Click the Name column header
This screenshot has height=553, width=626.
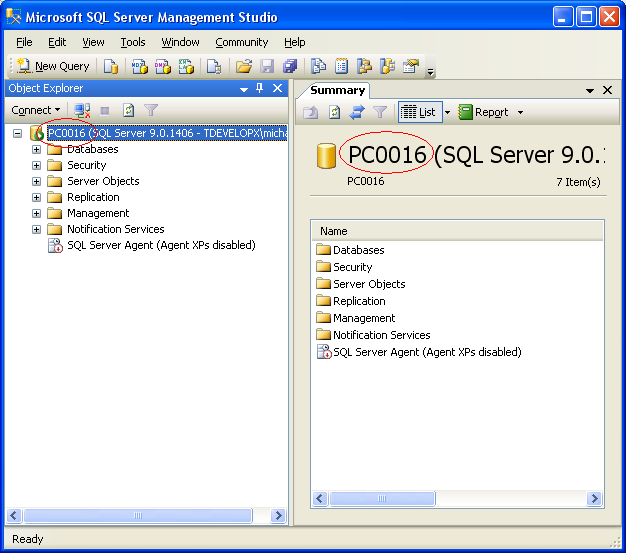(457, 231)
